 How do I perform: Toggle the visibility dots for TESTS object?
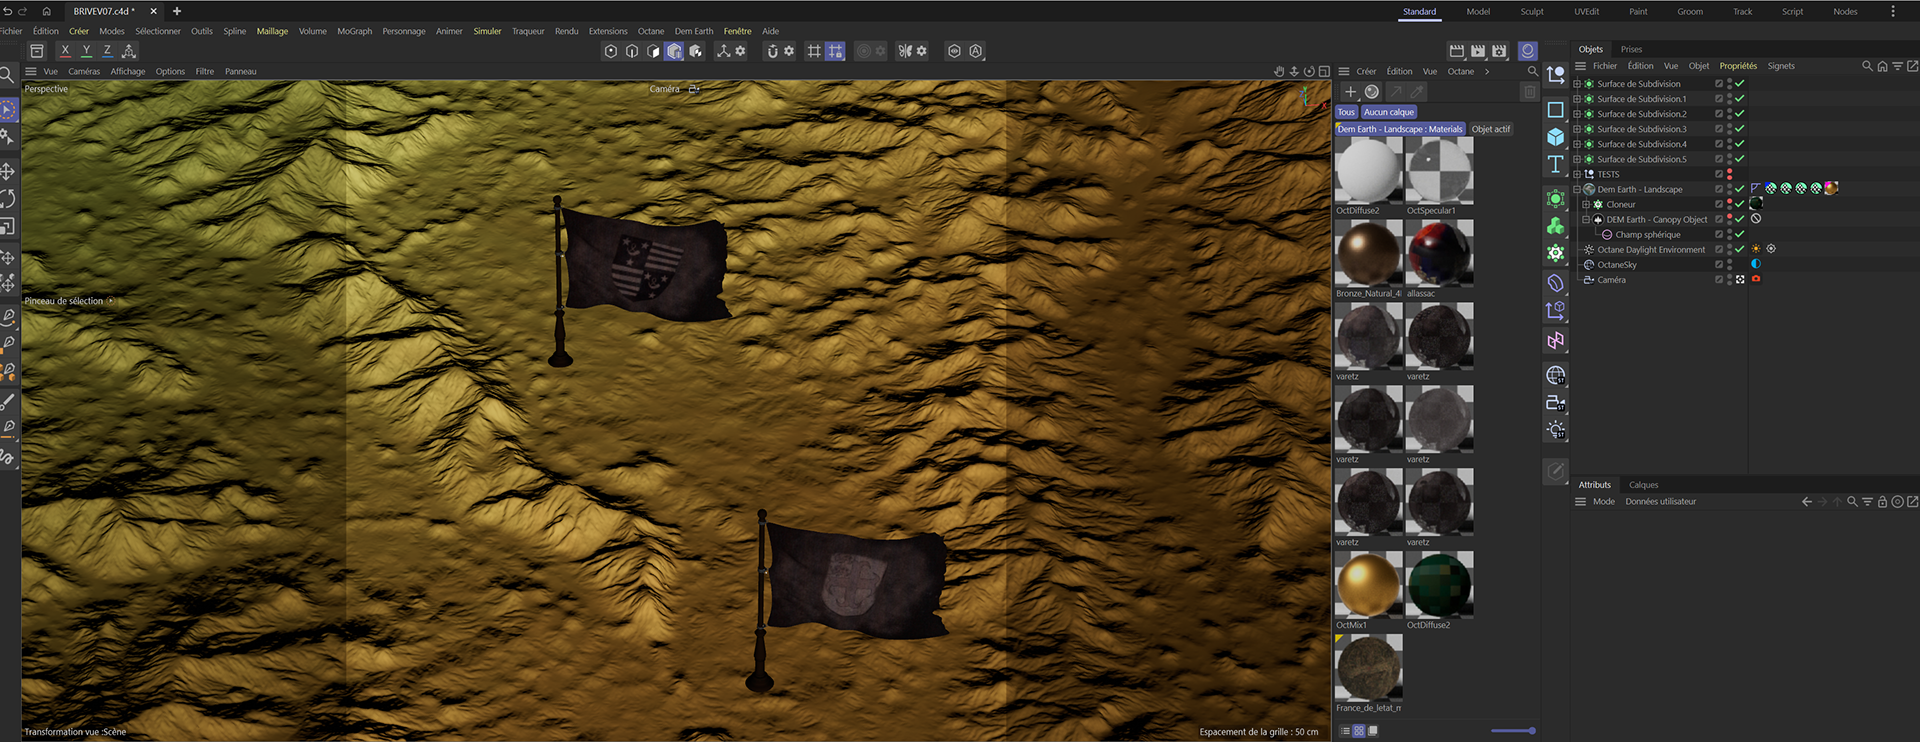(x=1729, y=174)
